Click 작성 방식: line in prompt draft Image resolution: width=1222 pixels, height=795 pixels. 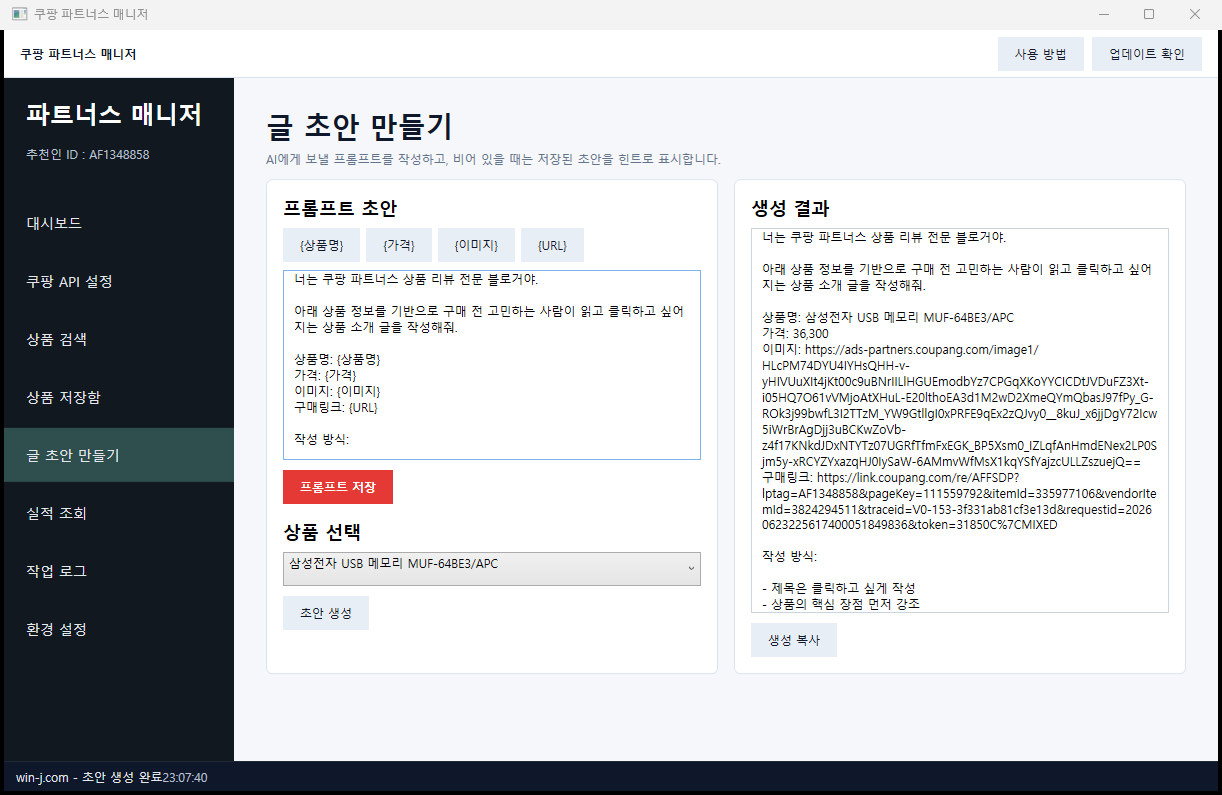[x=321, y=439]
